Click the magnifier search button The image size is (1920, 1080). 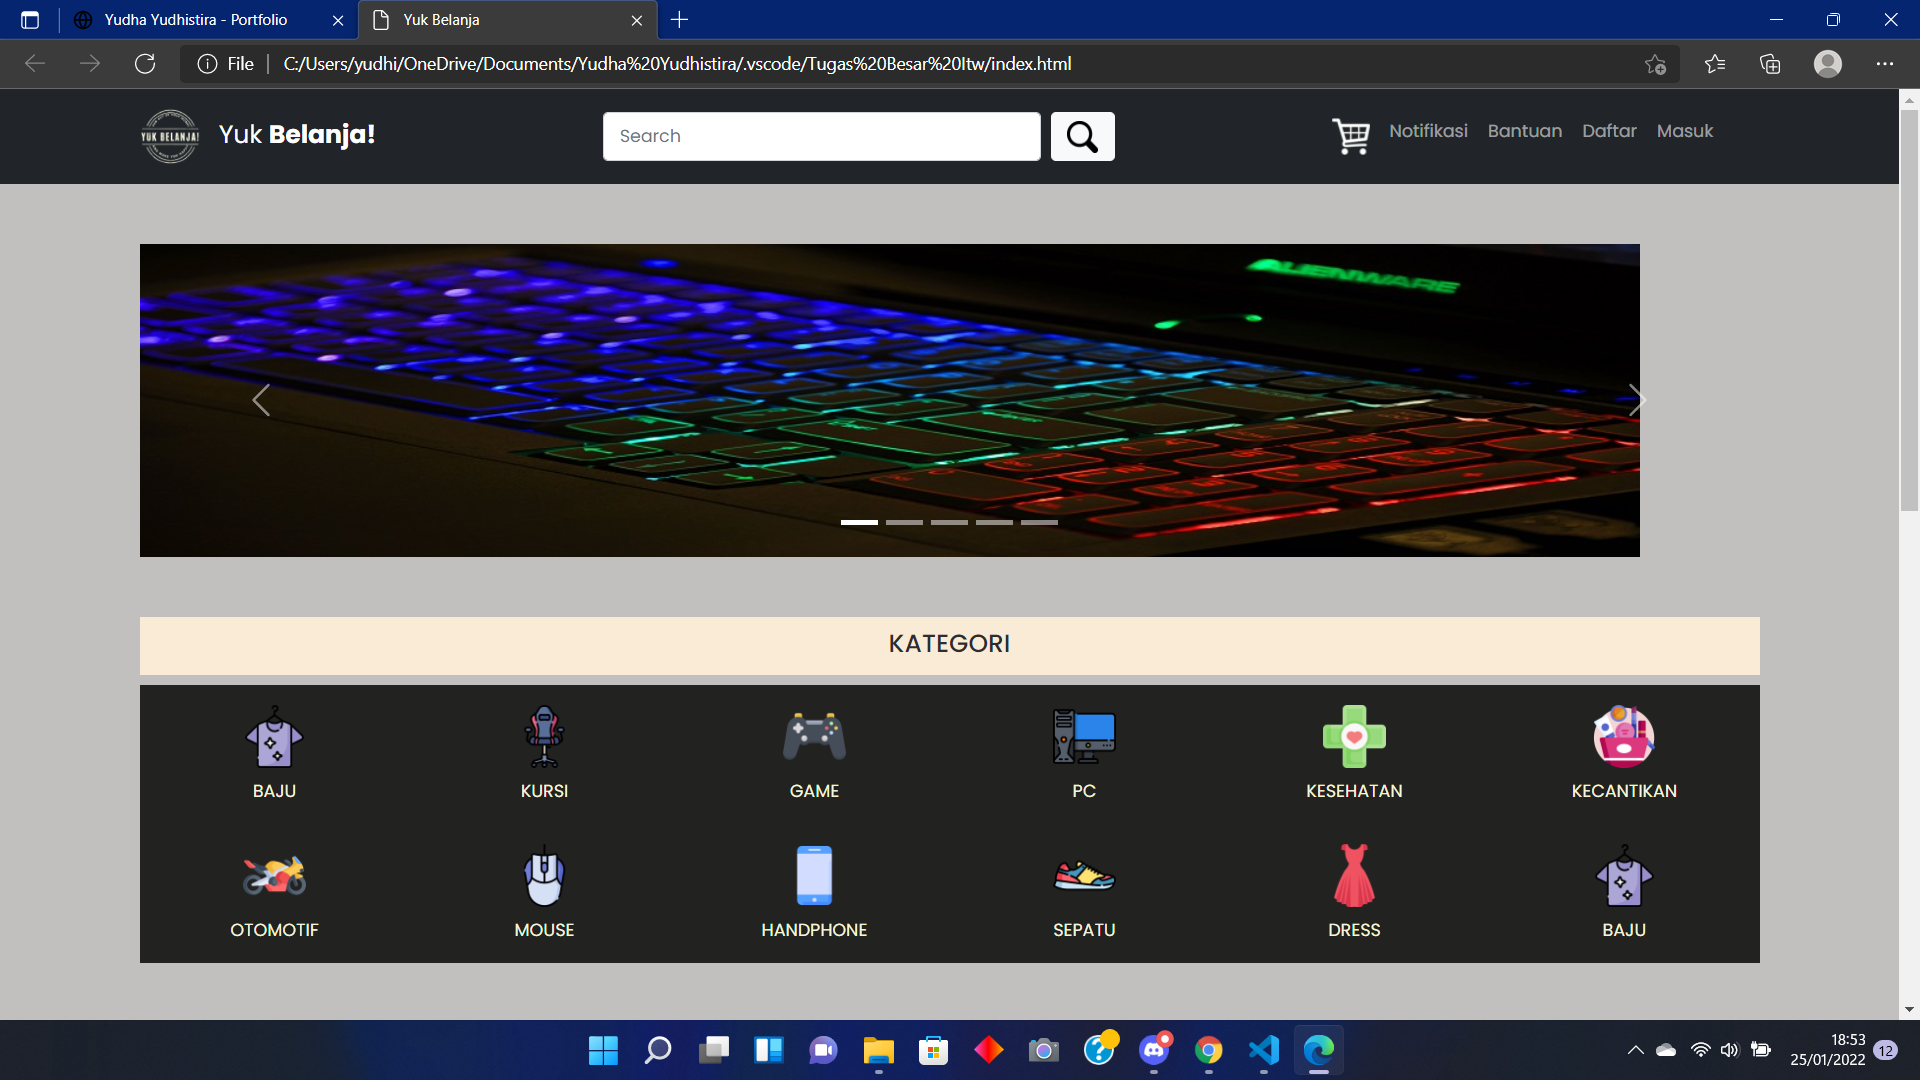click(x=1082, y=136)
